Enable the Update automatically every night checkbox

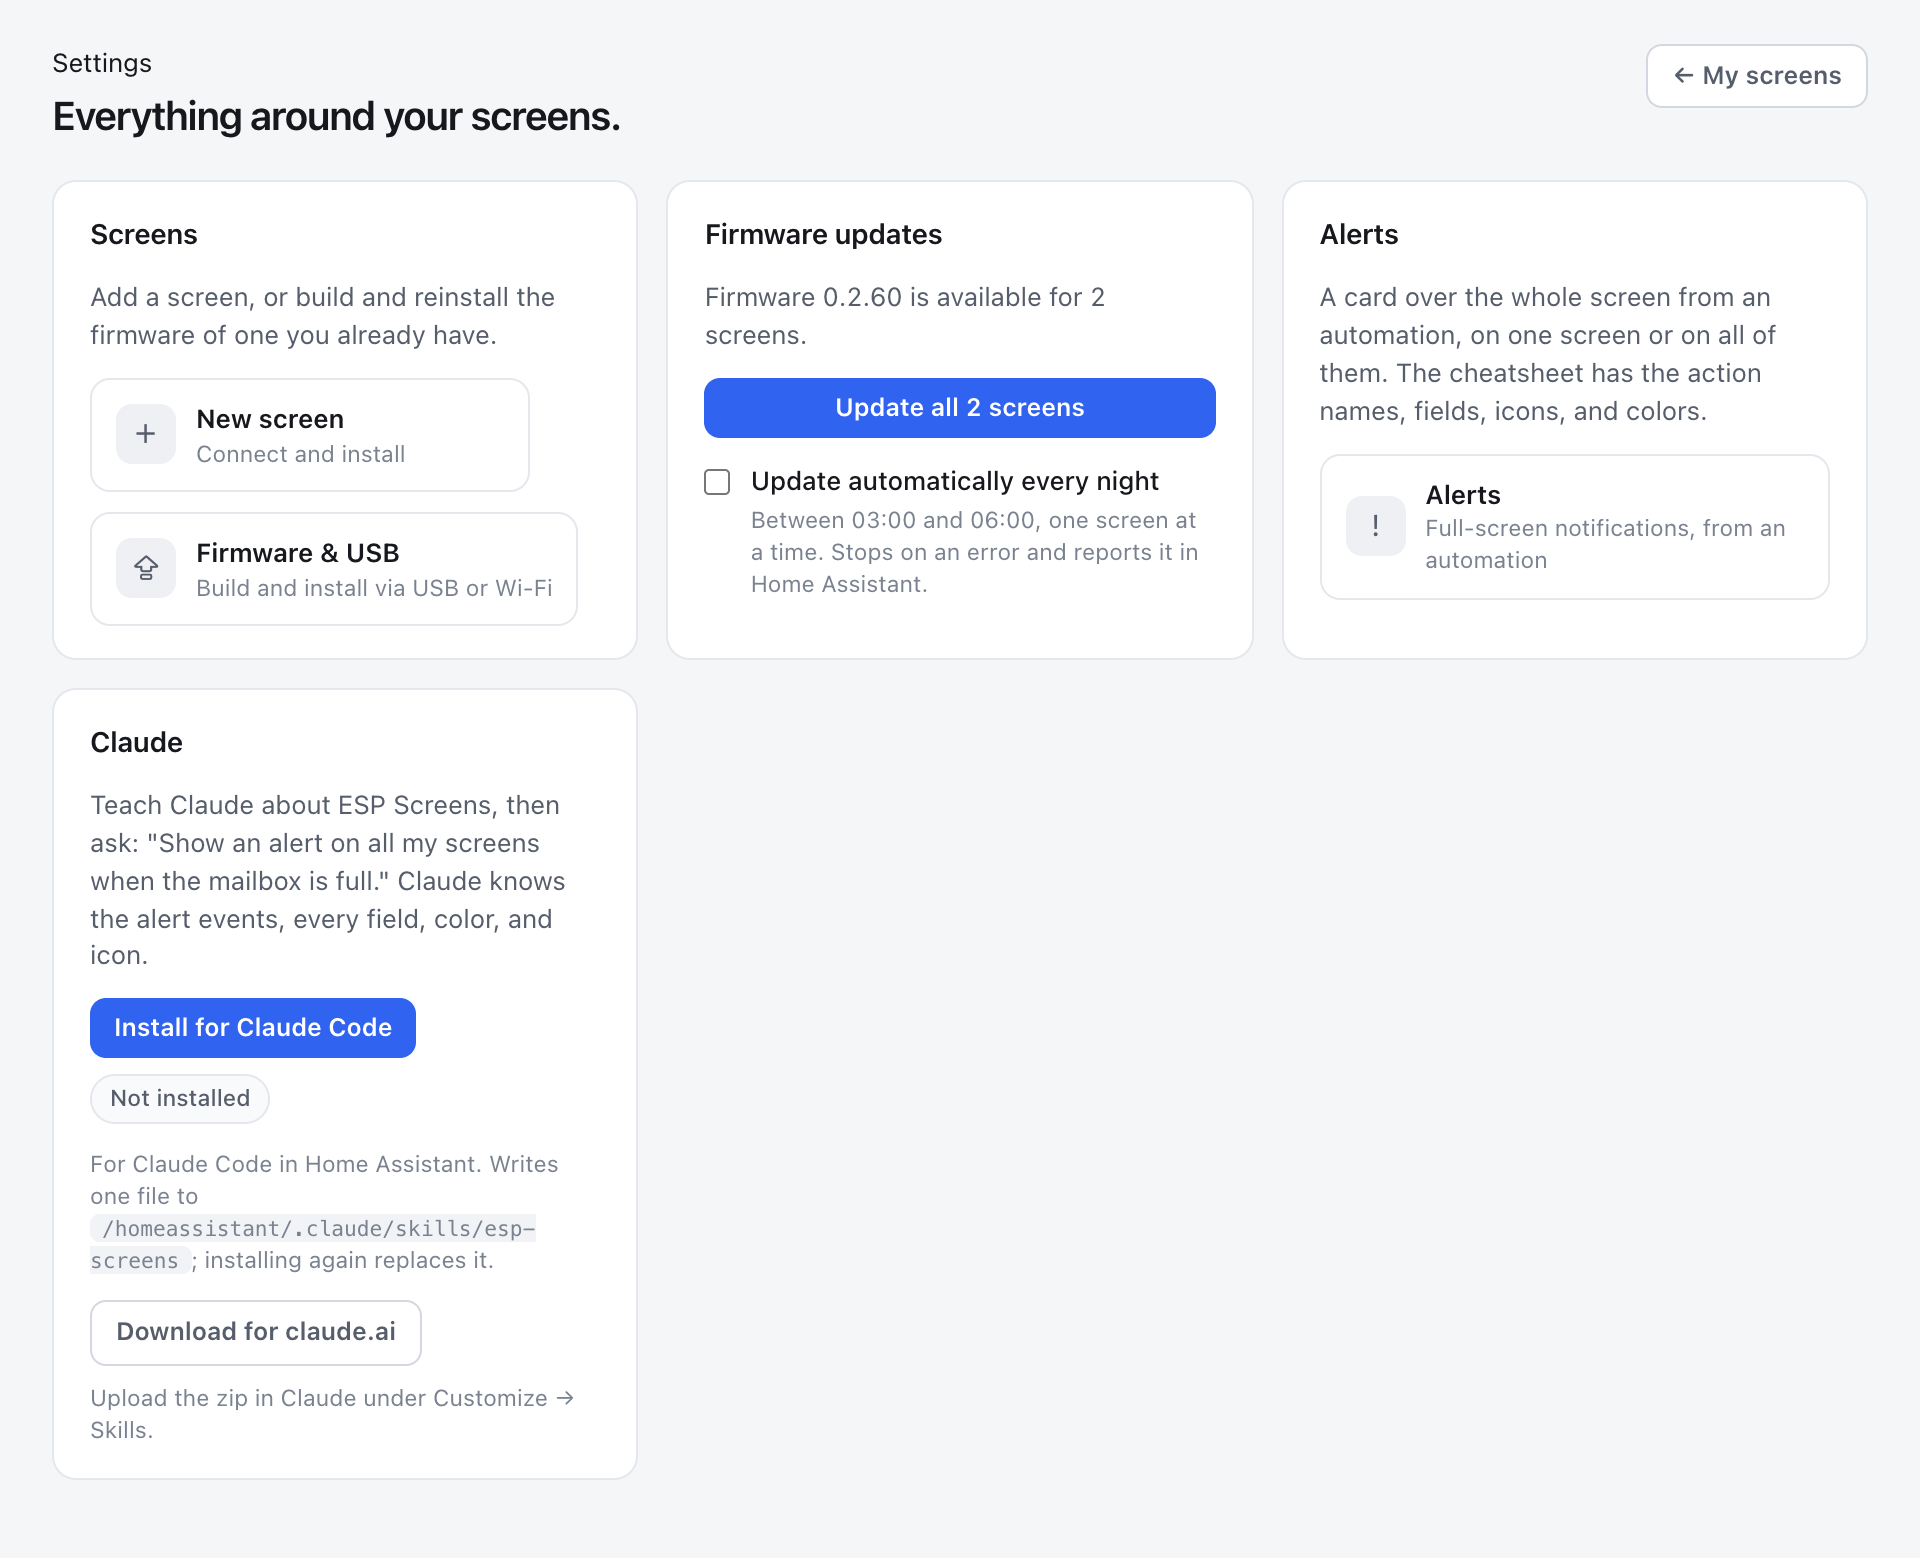pyautogui.click(x=717, y=482)
